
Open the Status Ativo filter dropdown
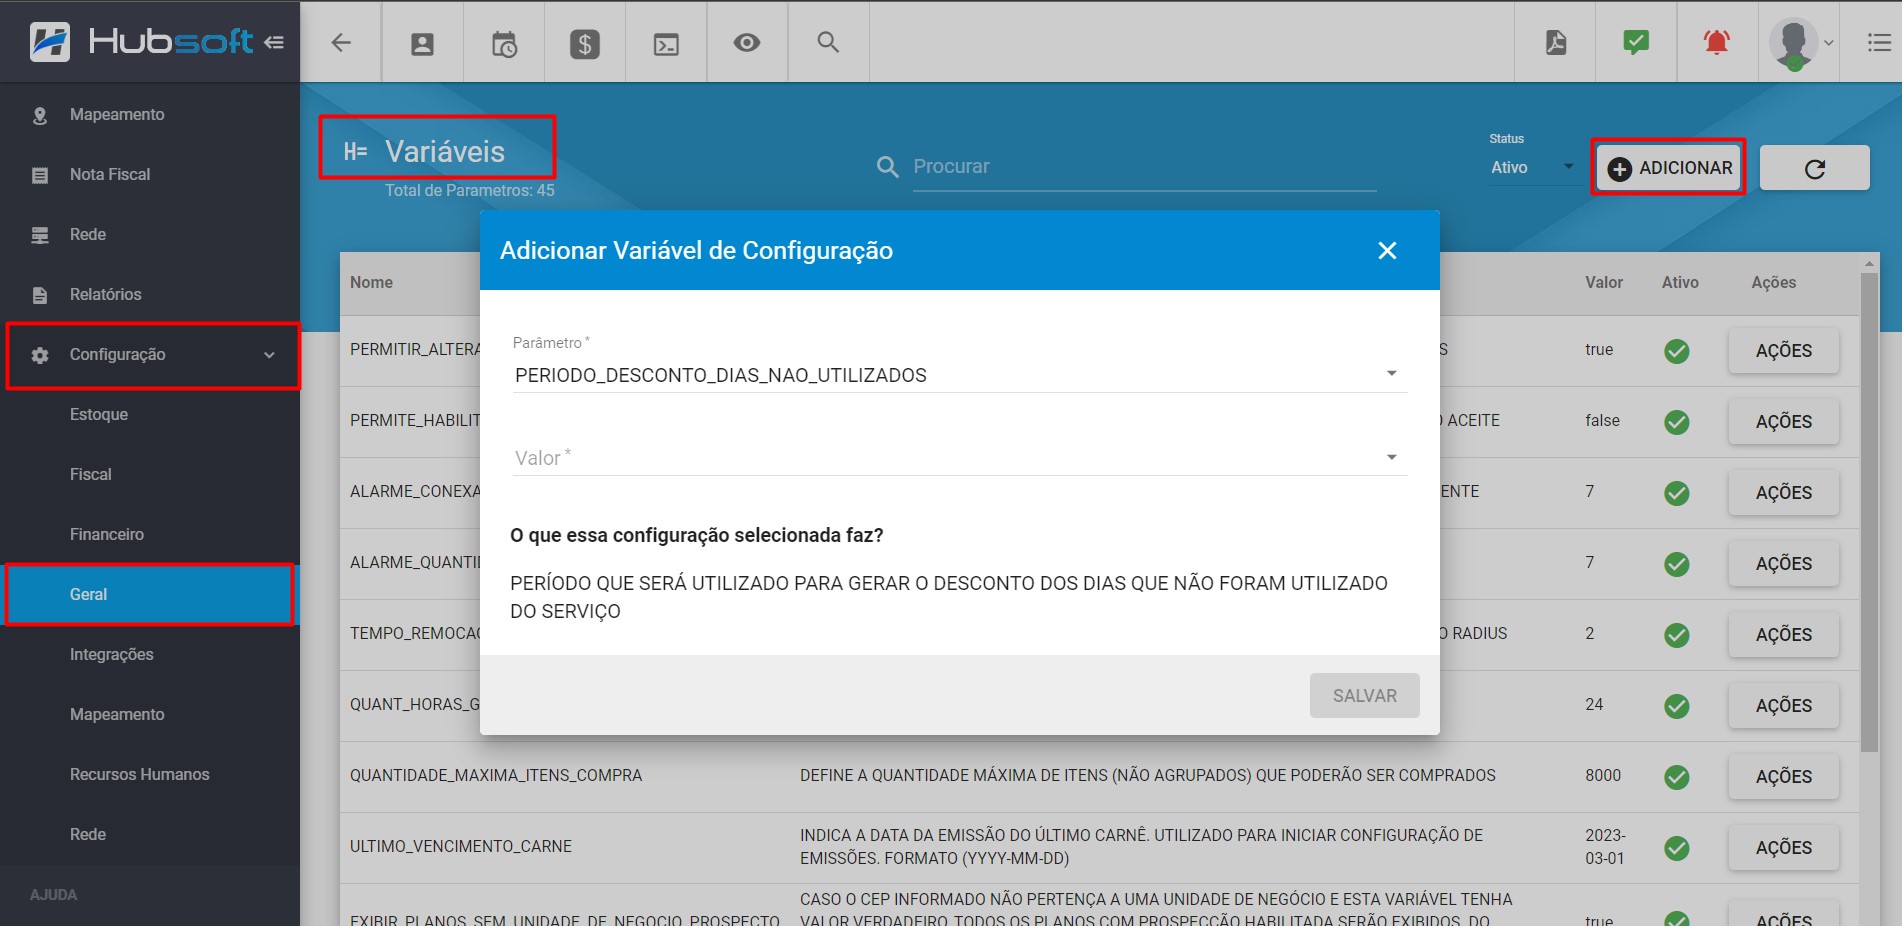[x=1531, y=167]
